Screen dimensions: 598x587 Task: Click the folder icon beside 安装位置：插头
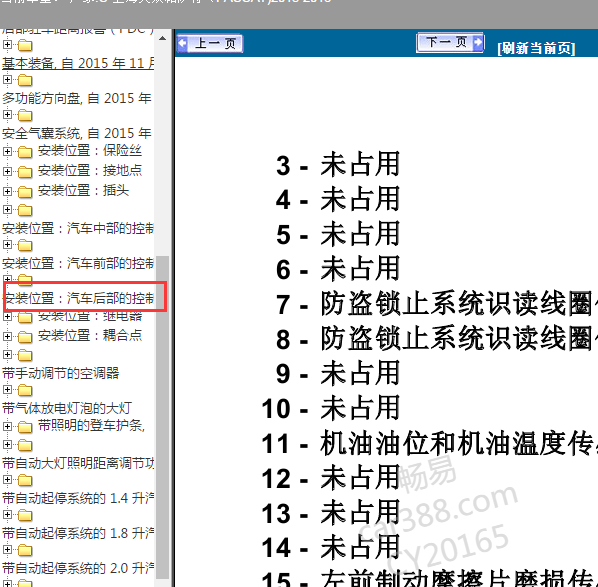[x=25, y=192]
